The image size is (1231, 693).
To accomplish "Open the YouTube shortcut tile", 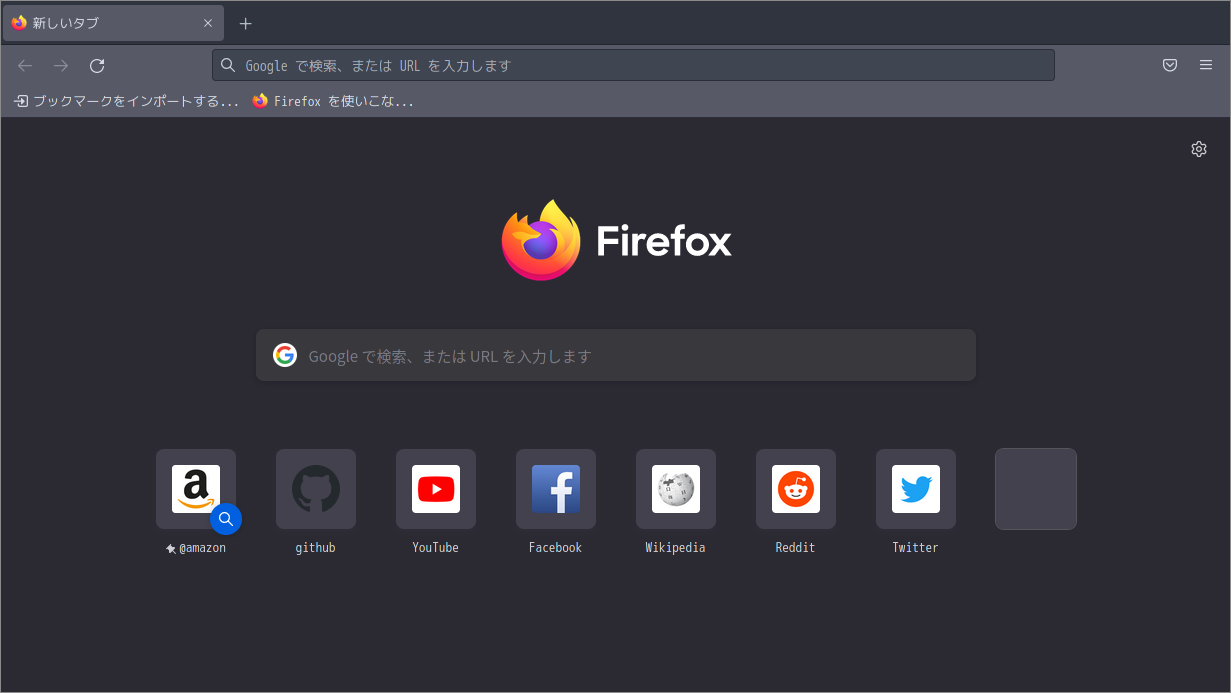I will tap(436, 489).
